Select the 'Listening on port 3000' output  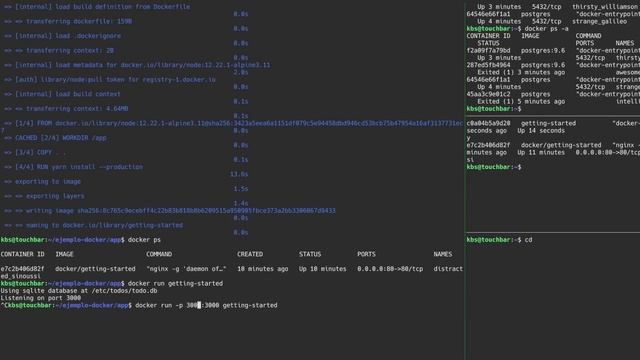click(x=41, y=298)
